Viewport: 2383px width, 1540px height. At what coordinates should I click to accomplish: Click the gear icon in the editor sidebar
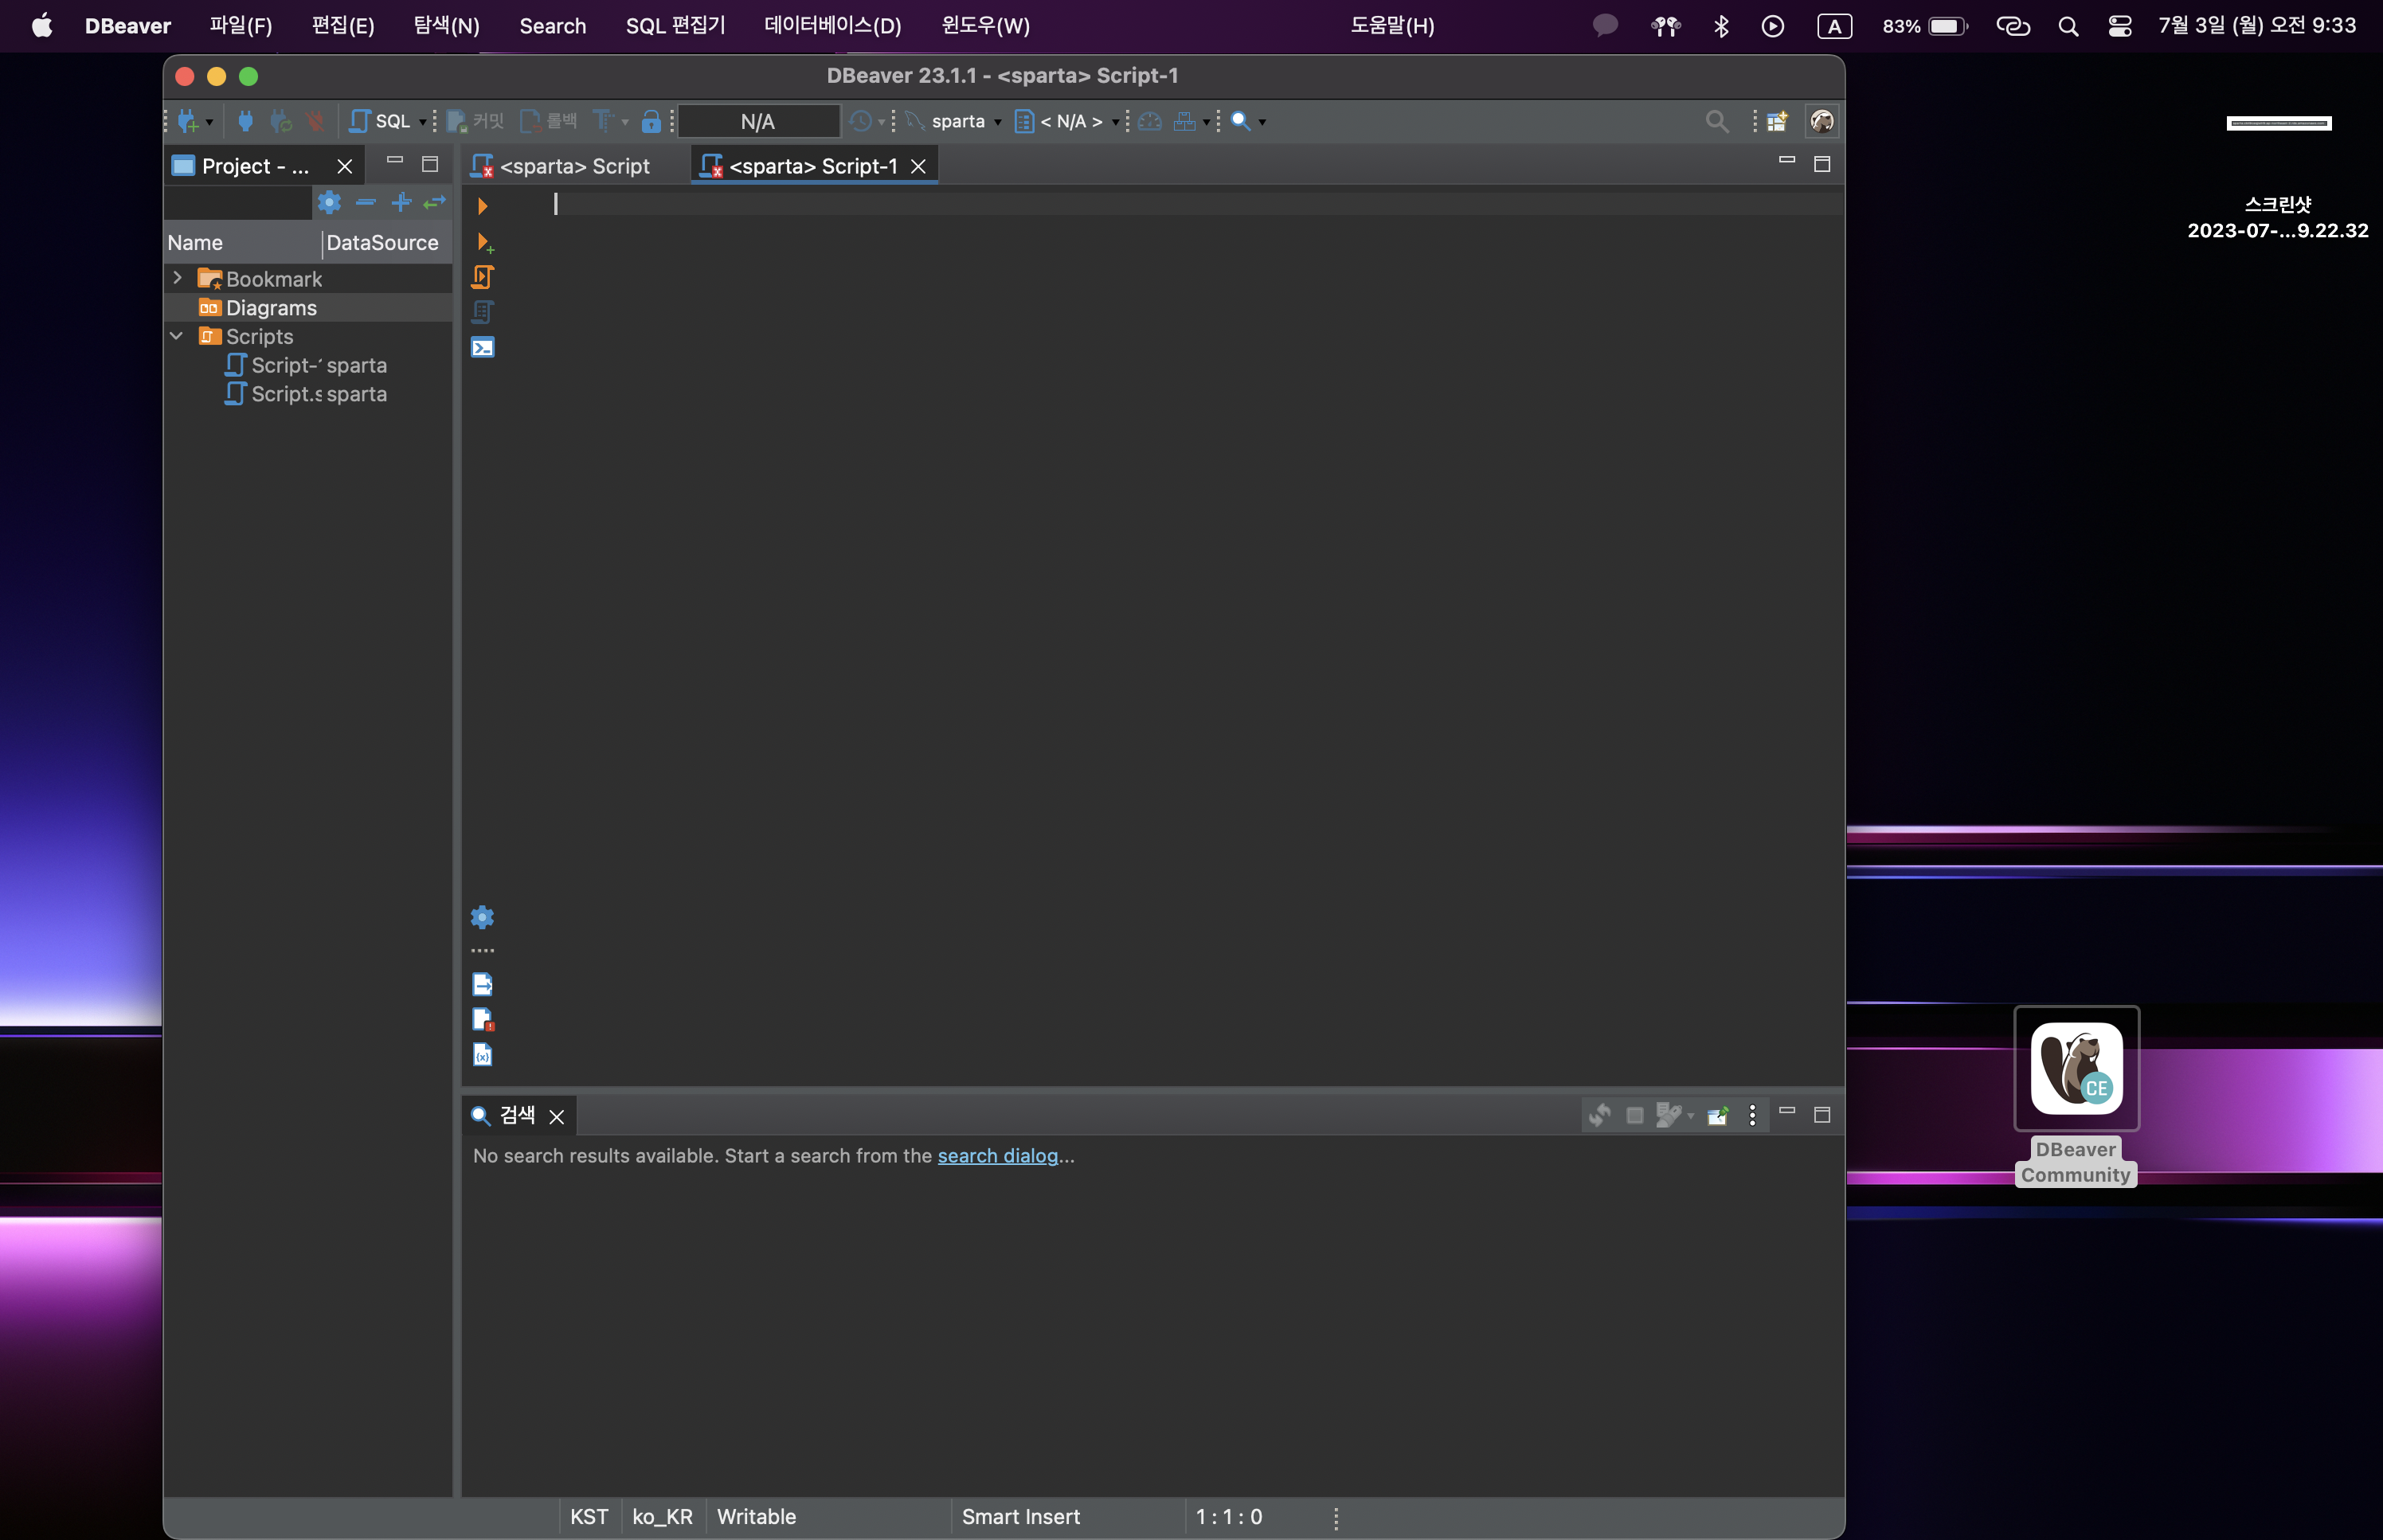[482, 917]
